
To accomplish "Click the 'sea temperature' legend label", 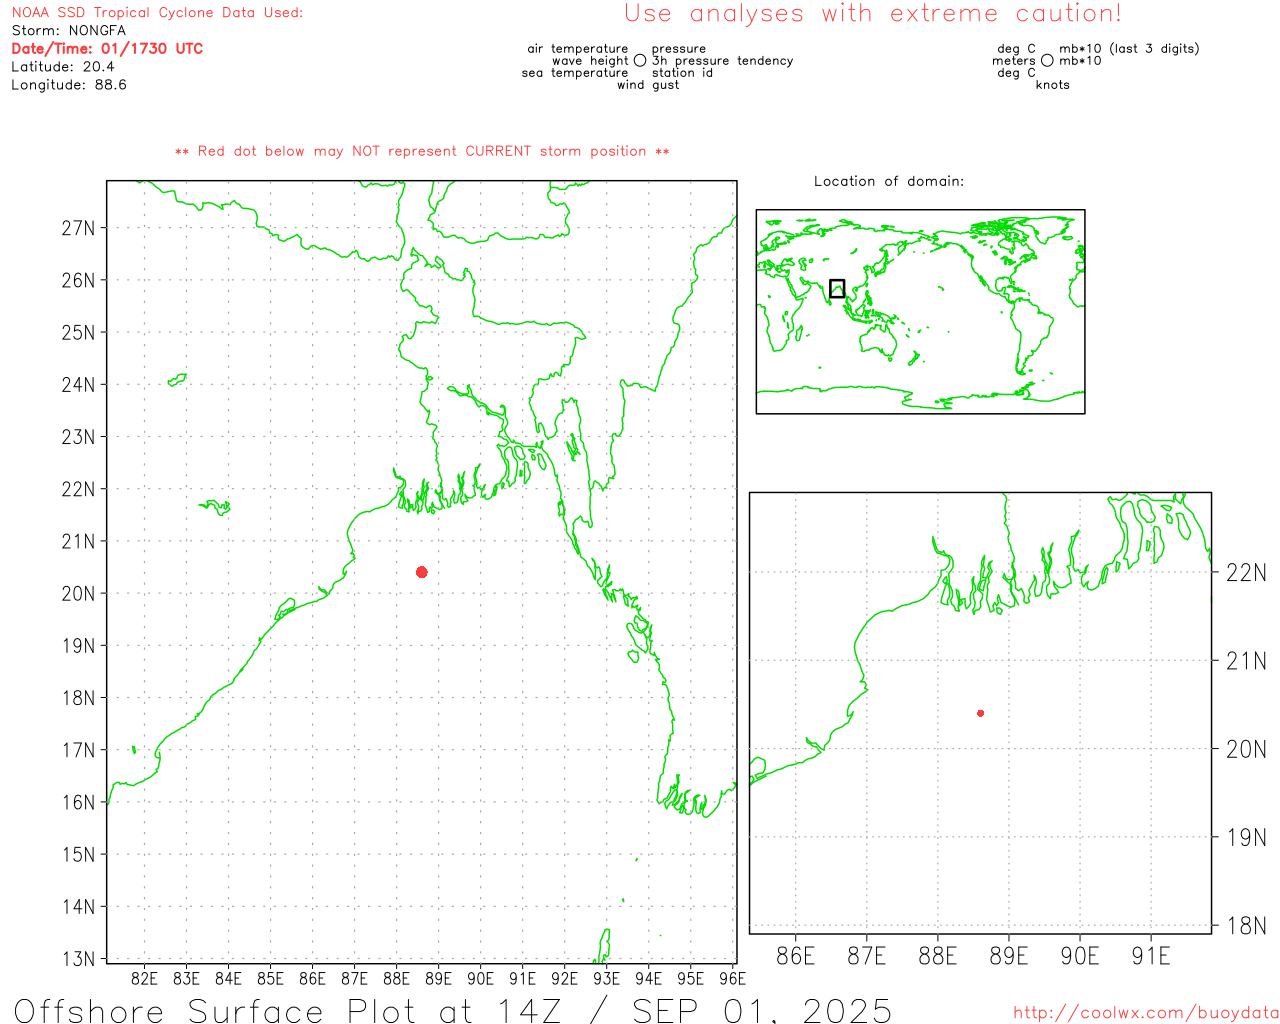I will coord(575,73).
